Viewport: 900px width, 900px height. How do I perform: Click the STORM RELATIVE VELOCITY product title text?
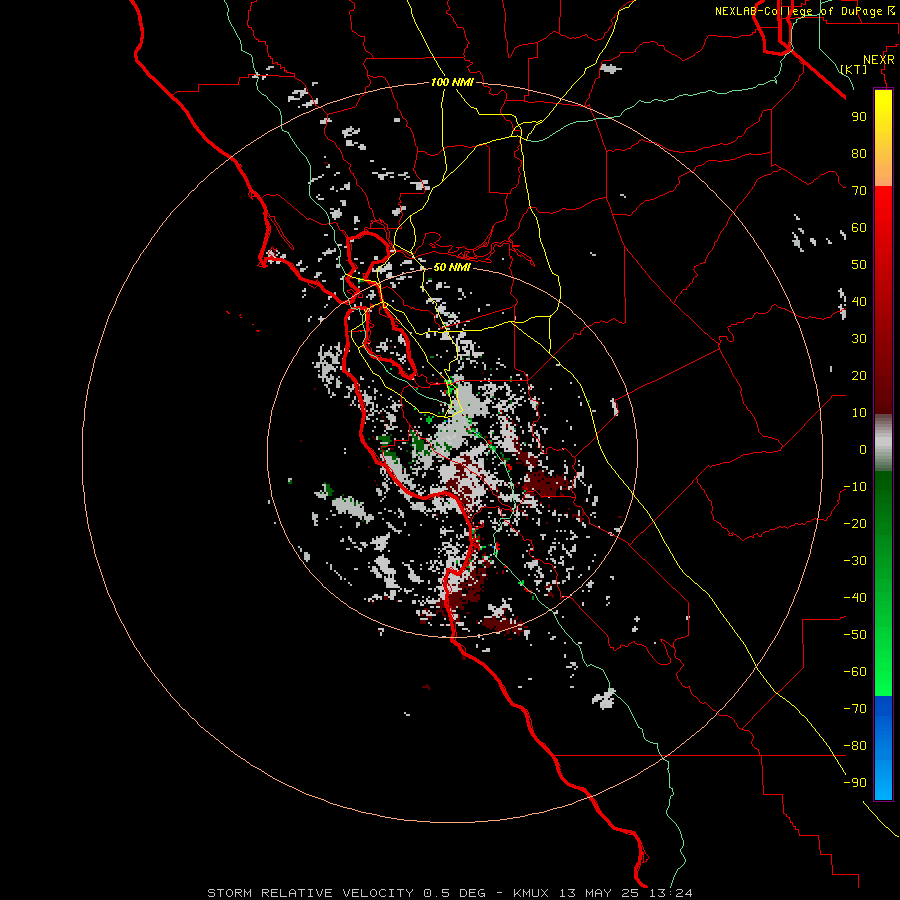click(x=310, y=893)
